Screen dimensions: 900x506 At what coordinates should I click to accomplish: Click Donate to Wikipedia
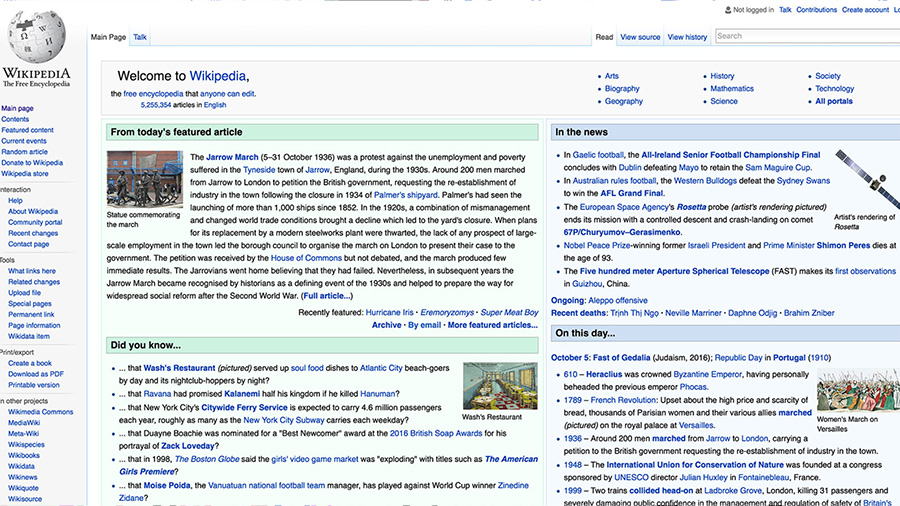point(32,163)
